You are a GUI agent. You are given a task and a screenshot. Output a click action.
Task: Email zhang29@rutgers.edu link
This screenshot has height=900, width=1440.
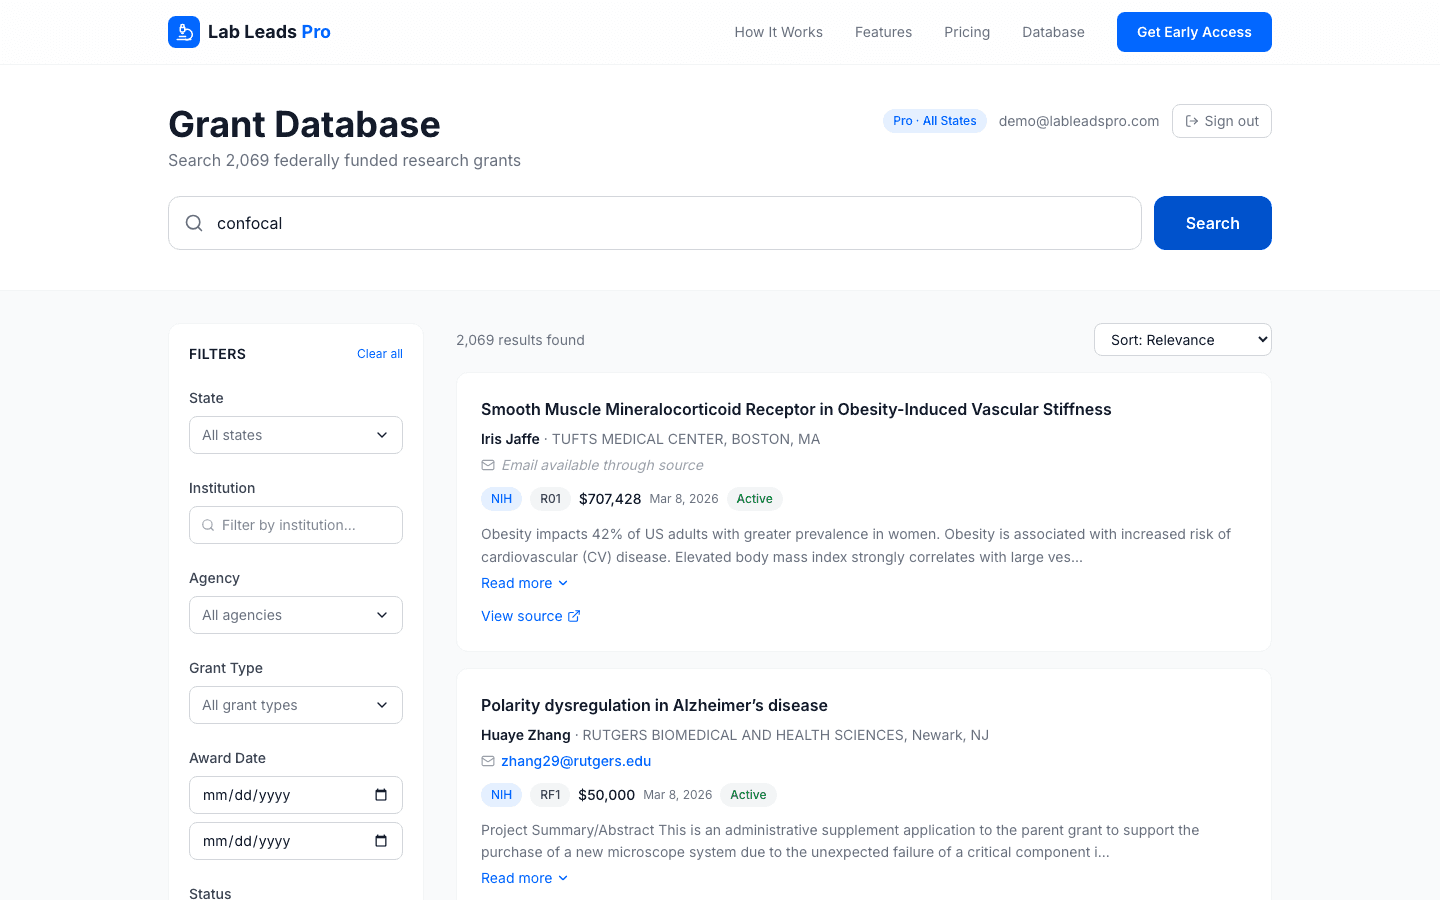tap(576, 761)
